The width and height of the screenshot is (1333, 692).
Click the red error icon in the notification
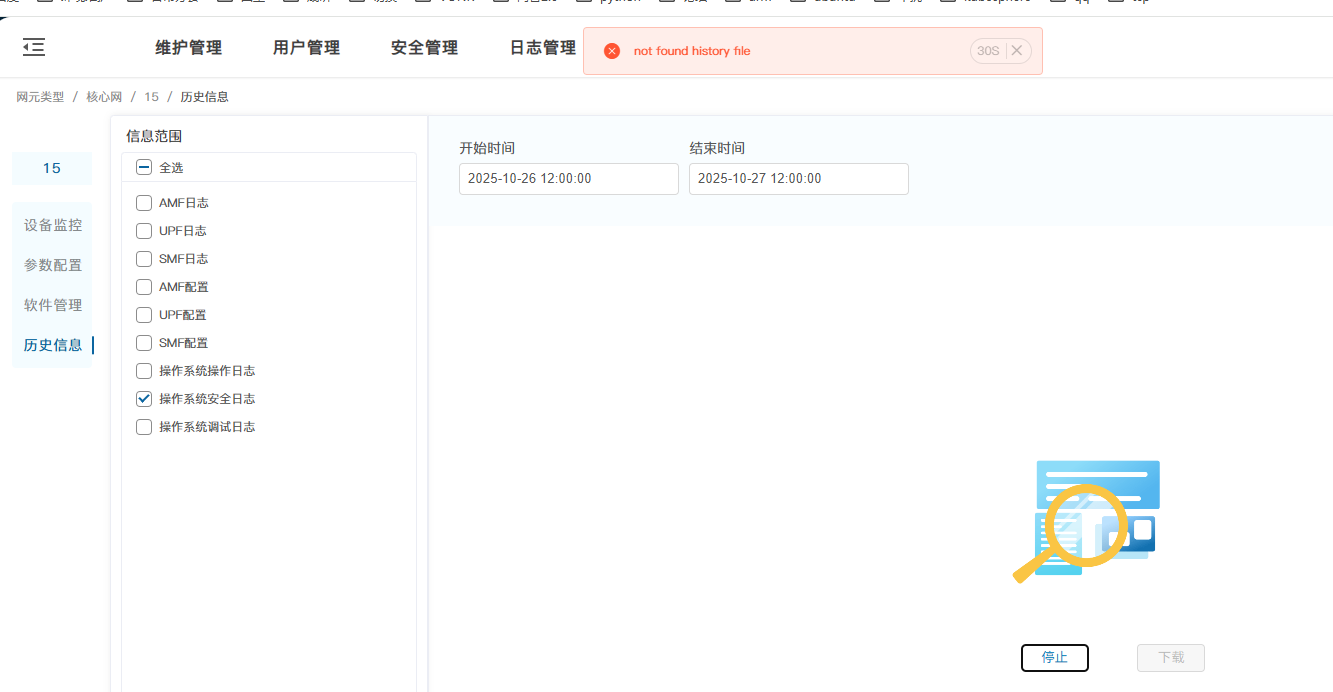coord(612,51)
